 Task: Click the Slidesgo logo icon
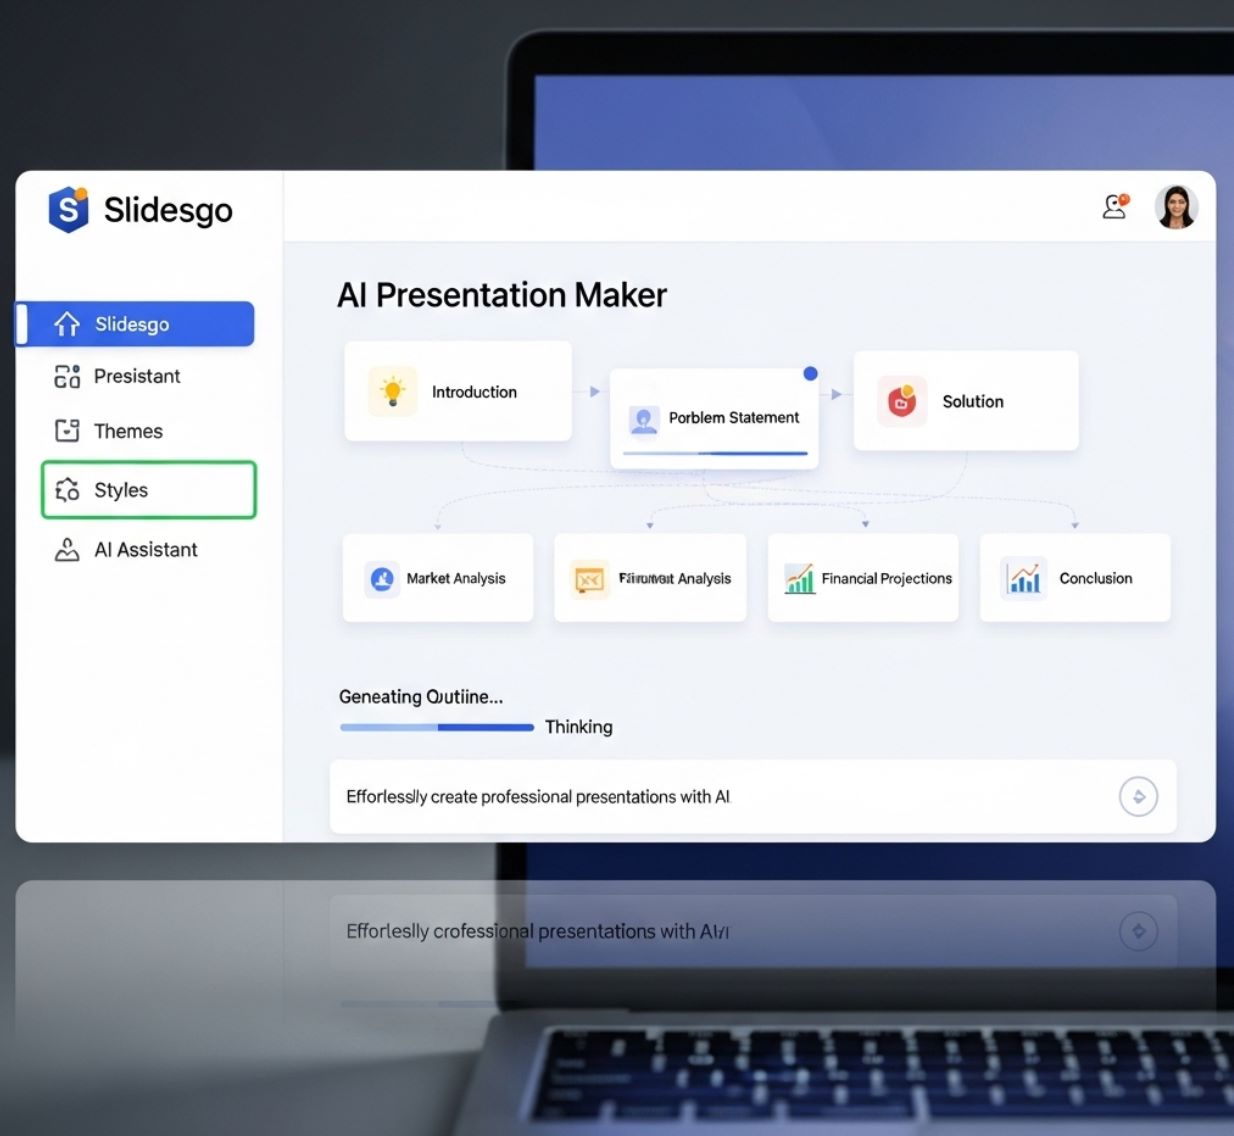[x=68, y=209]
